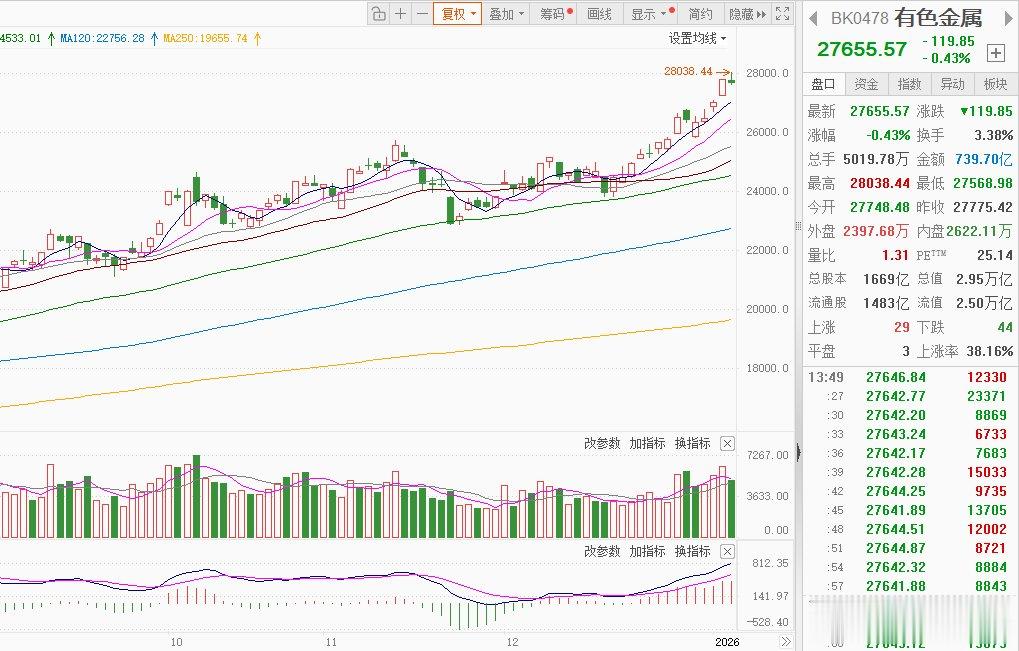
Task: Zoom in with the plus toolbar icon
Action: [400, 14]
